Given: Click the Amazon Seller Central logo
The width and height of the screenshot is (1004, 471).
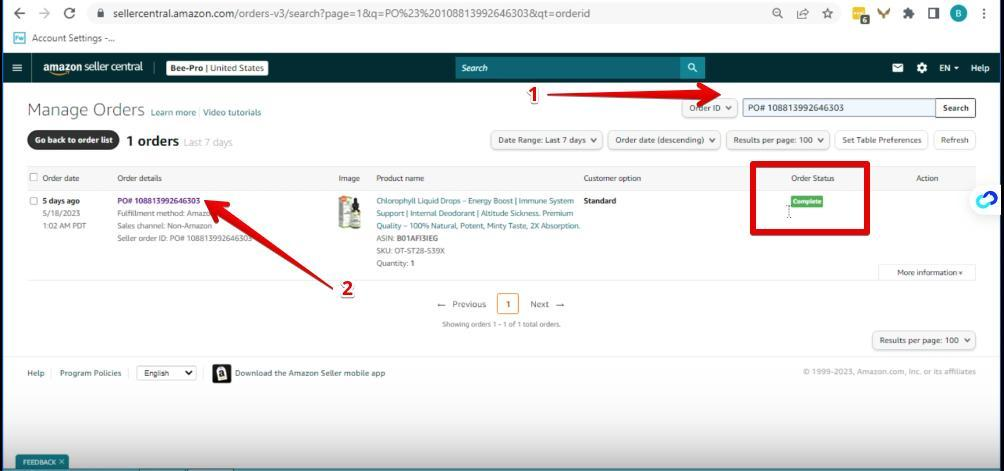Looking at the screenshot, I should pyautogui.click(x=93, y=68).
